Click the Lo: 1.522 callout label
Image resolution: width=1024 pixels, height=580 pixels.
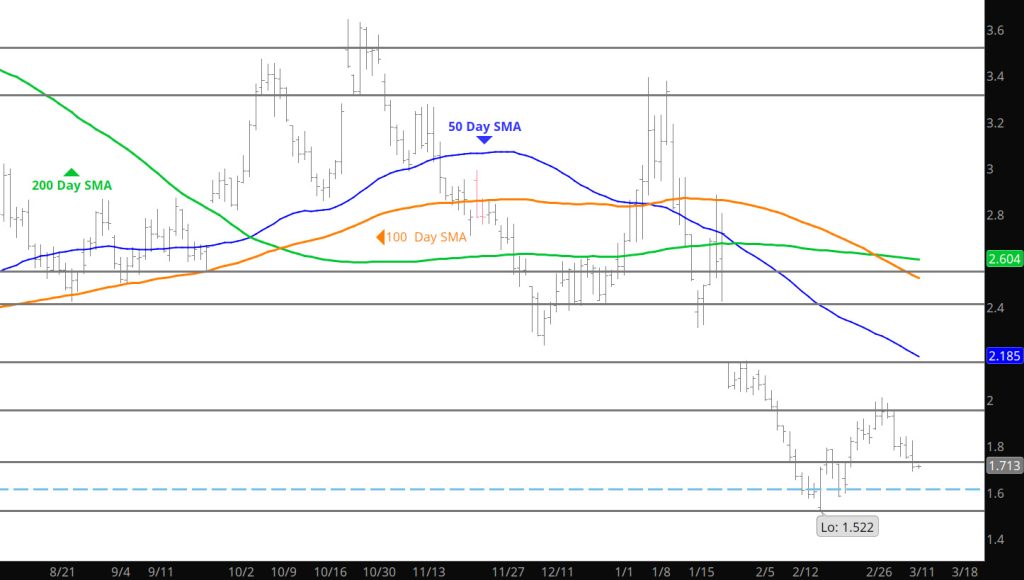click(x=849, y=526)
